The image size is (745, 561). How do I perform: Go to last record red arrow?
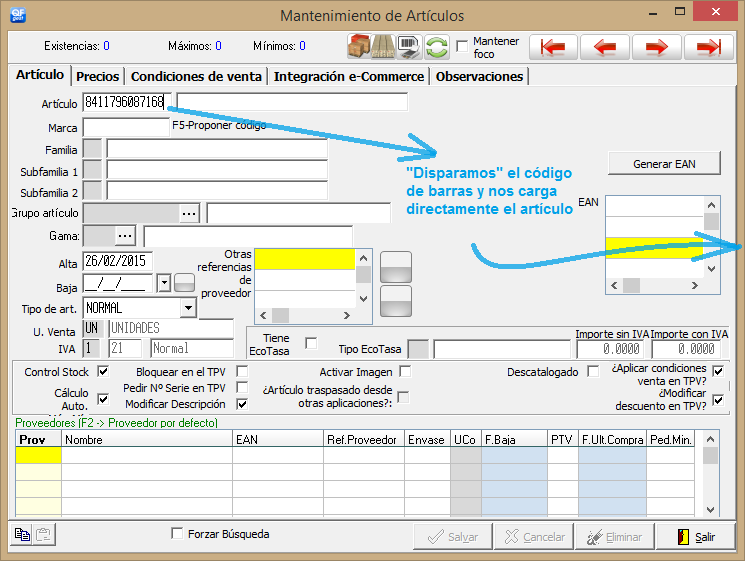tap(708, 47)
